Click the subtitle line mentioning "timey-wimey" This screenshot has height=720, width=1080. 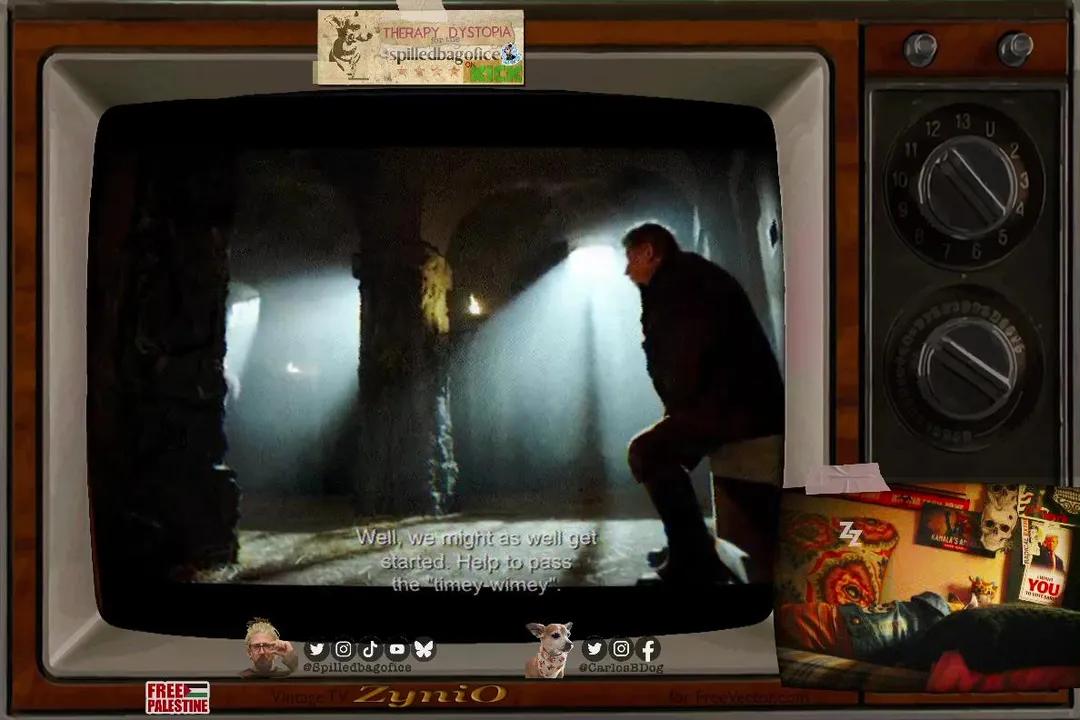pyautogui.click(x=475, y=585)
